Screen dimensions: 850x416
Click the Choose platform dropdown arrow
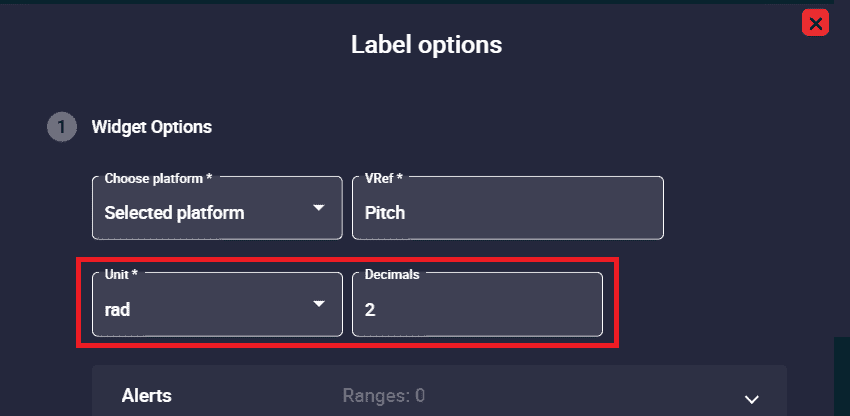pyautogui.click(x=318, y=208)
